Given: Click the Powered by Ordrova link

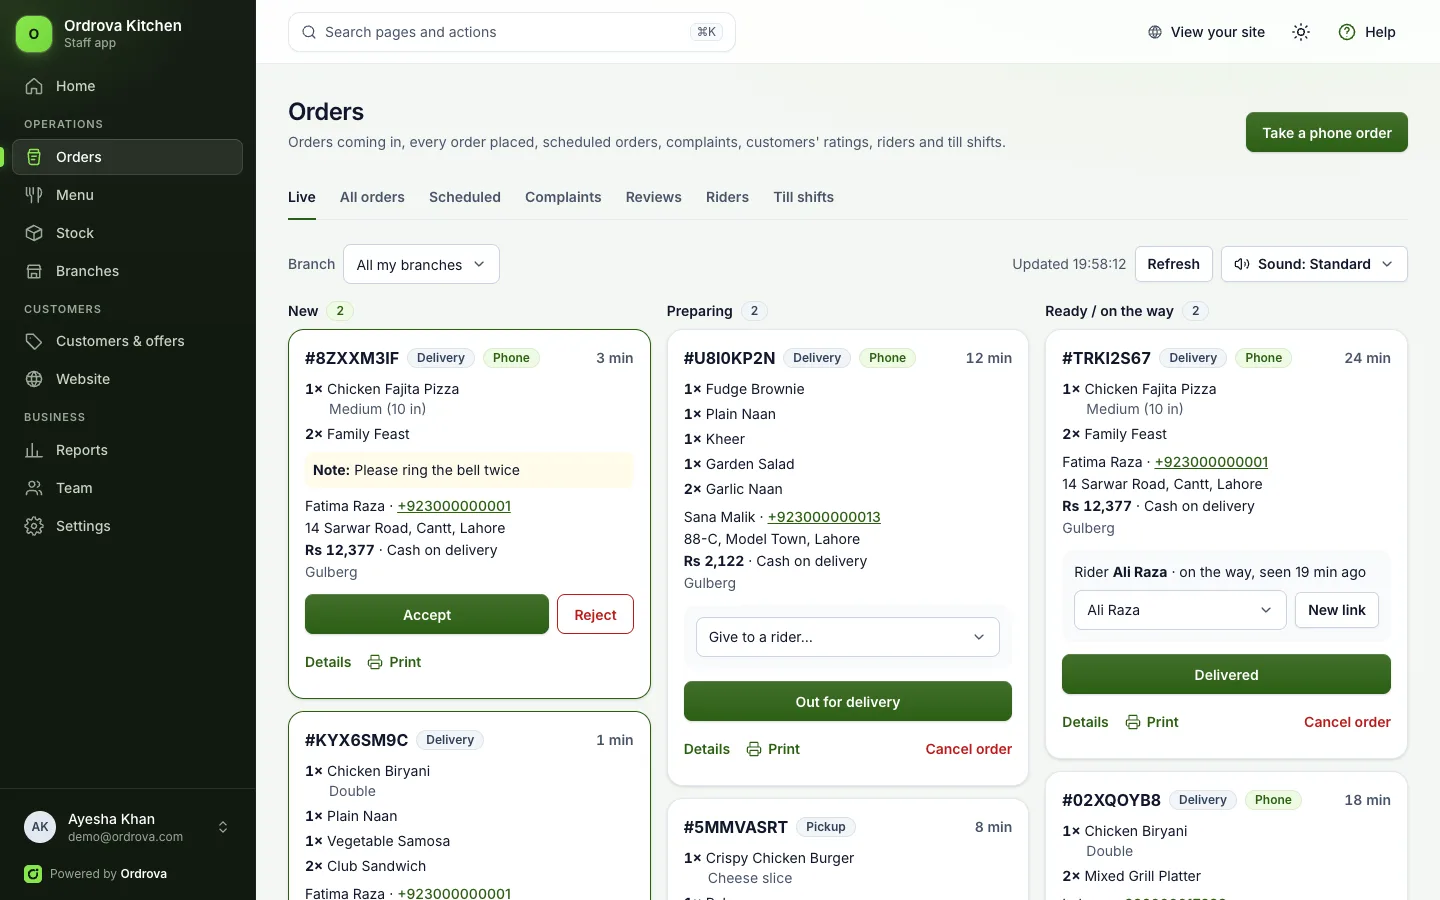Looking at the screenshot, I should pos(96,874).
